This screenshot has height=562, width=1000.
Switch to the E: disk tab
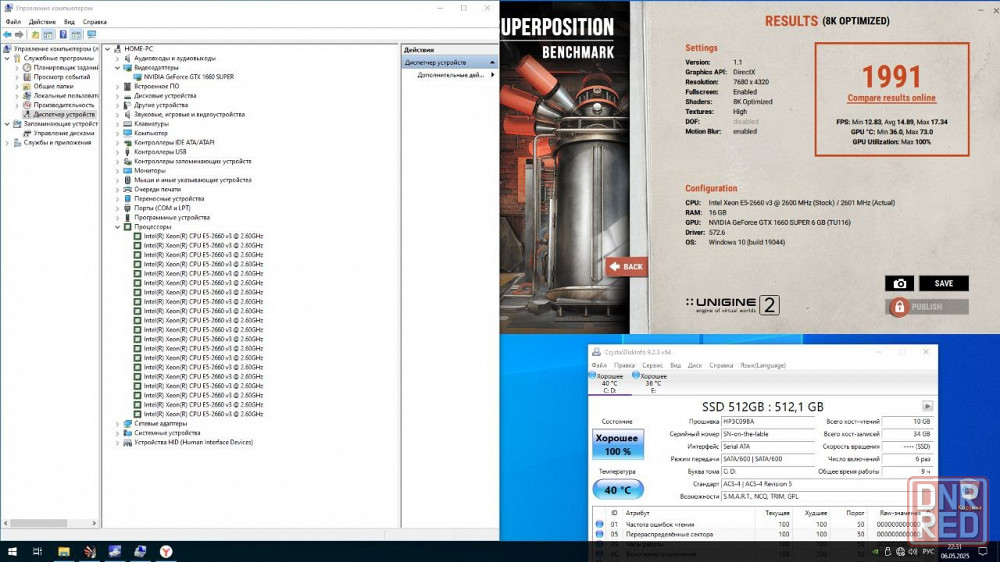[652, 383]
